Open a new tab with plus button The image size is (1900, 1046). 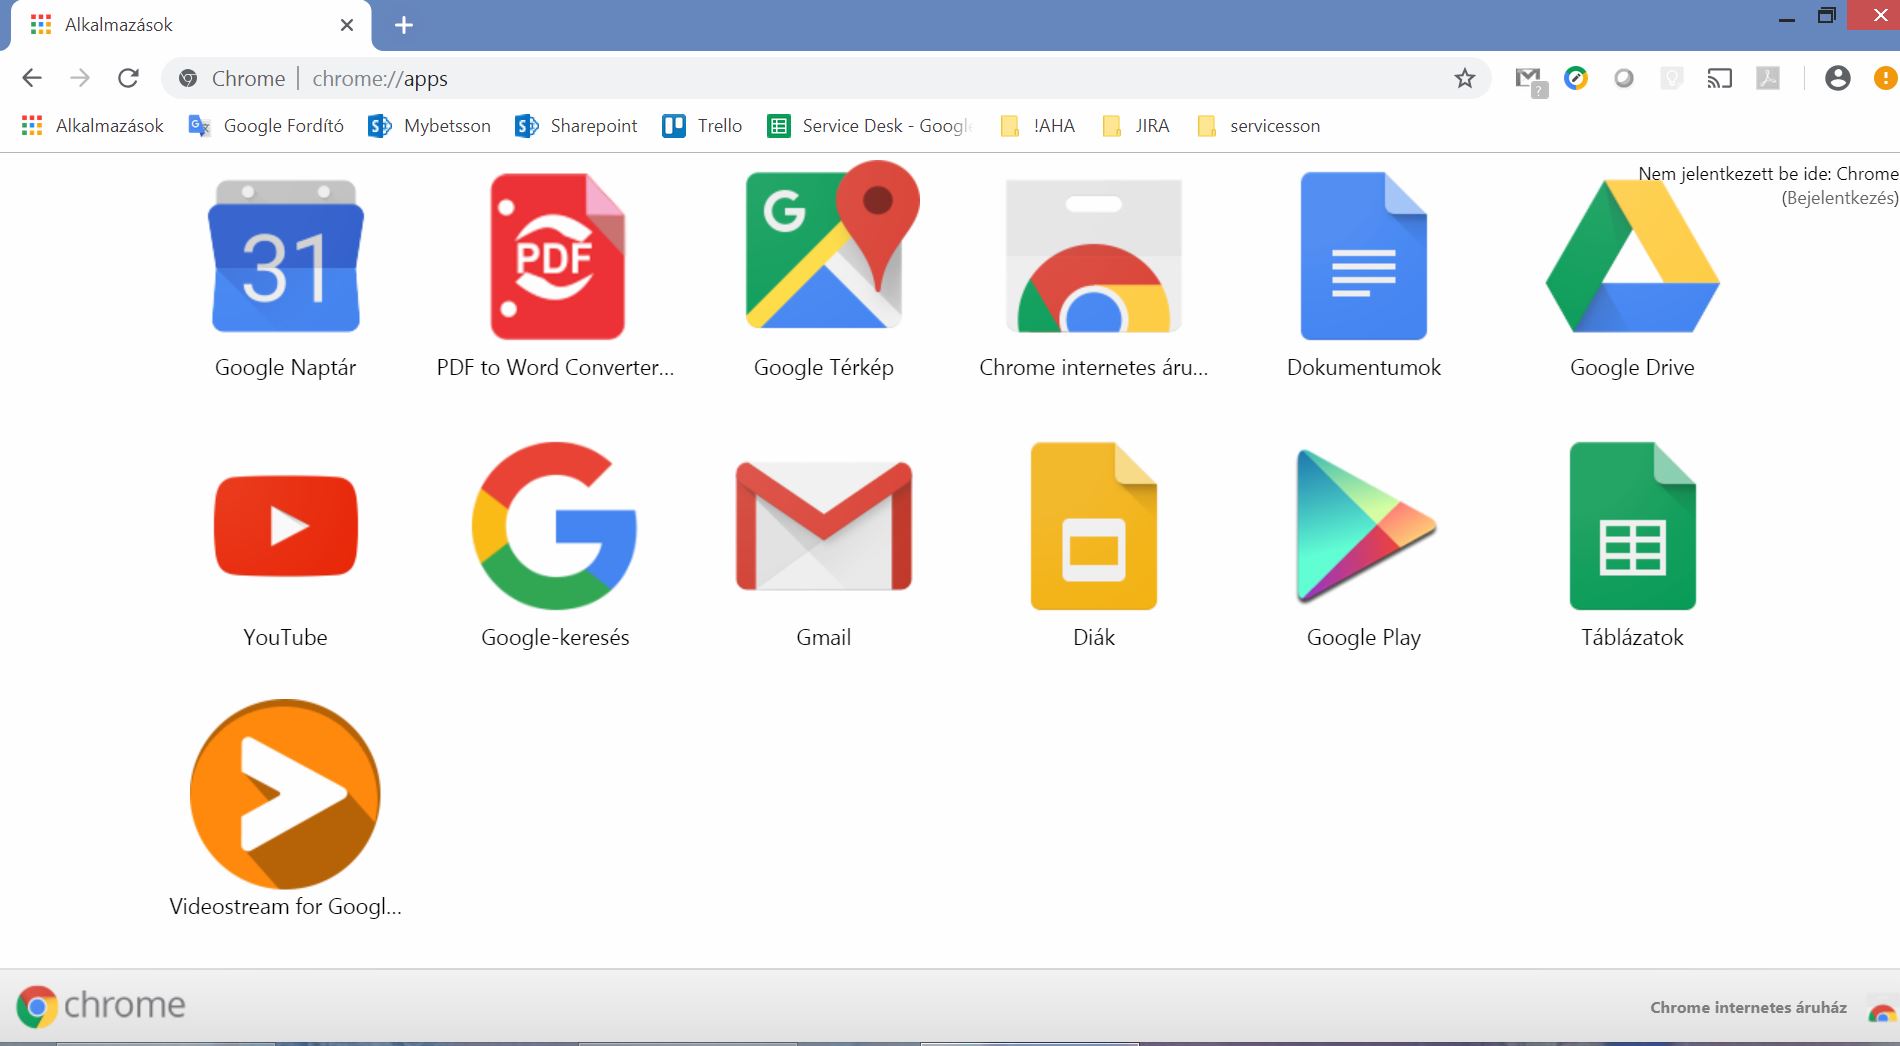[x=404, y=25]
